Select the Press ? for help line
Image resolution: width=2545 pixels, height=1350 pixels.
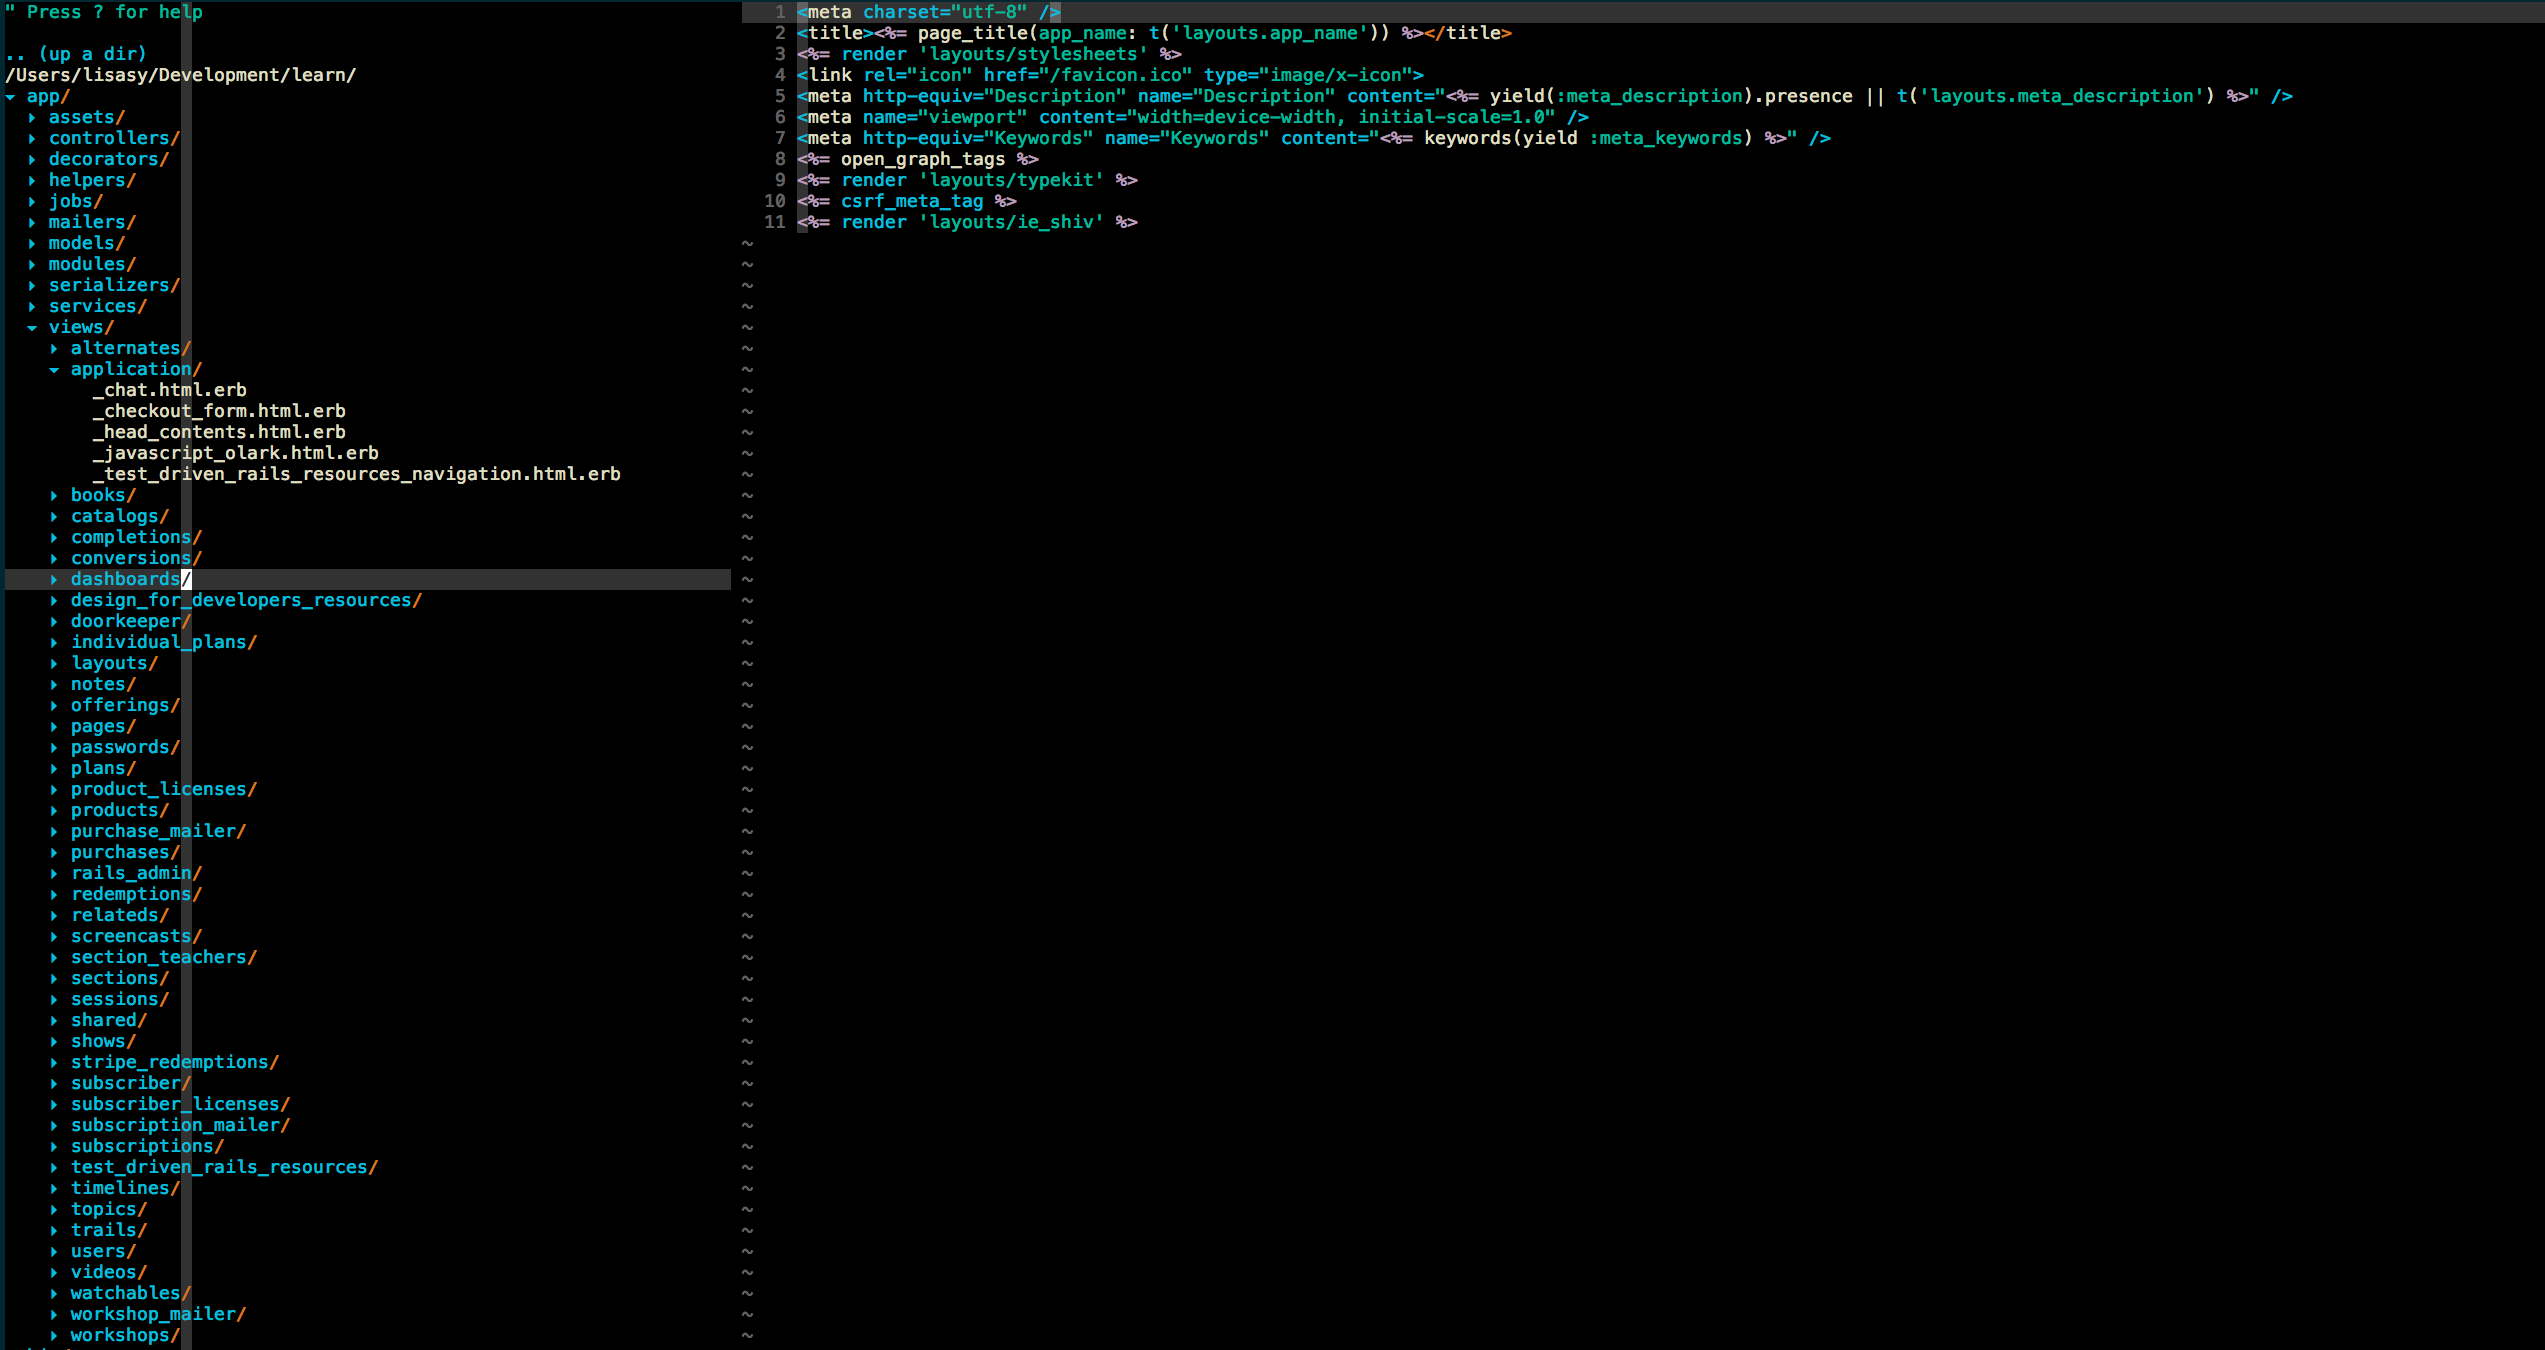[x=104, y=12]
